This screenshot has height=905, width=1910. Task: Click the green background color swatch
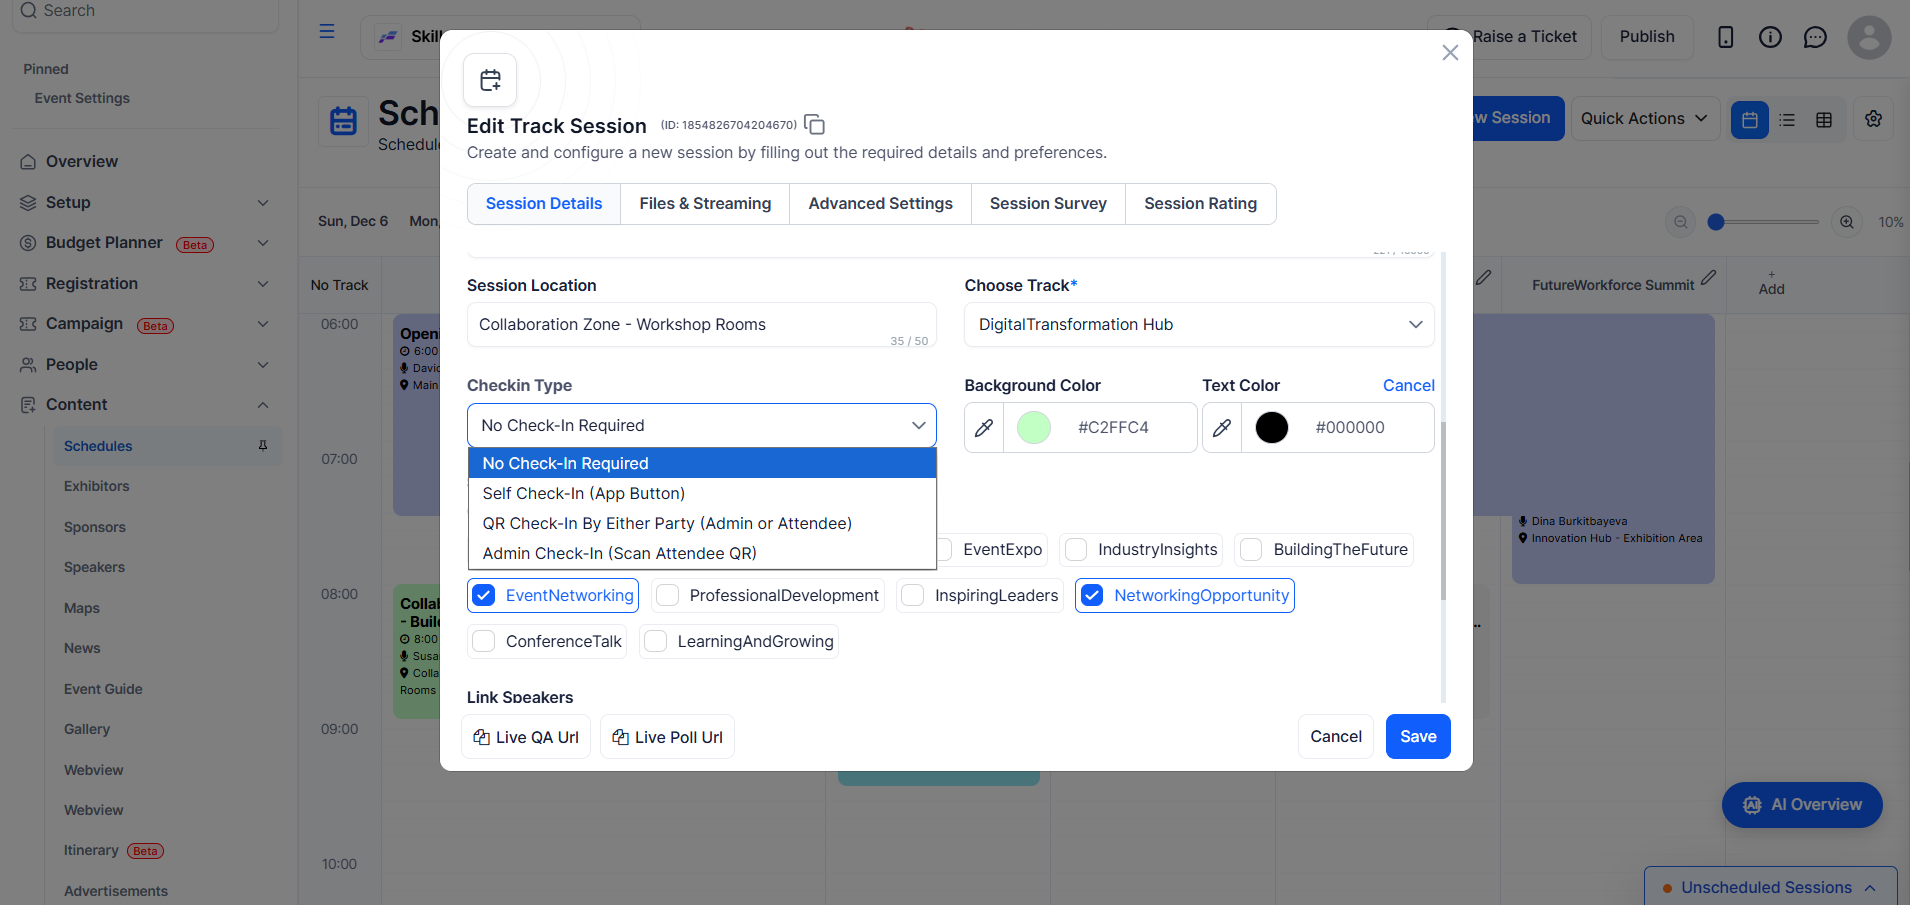(1034, 428)
